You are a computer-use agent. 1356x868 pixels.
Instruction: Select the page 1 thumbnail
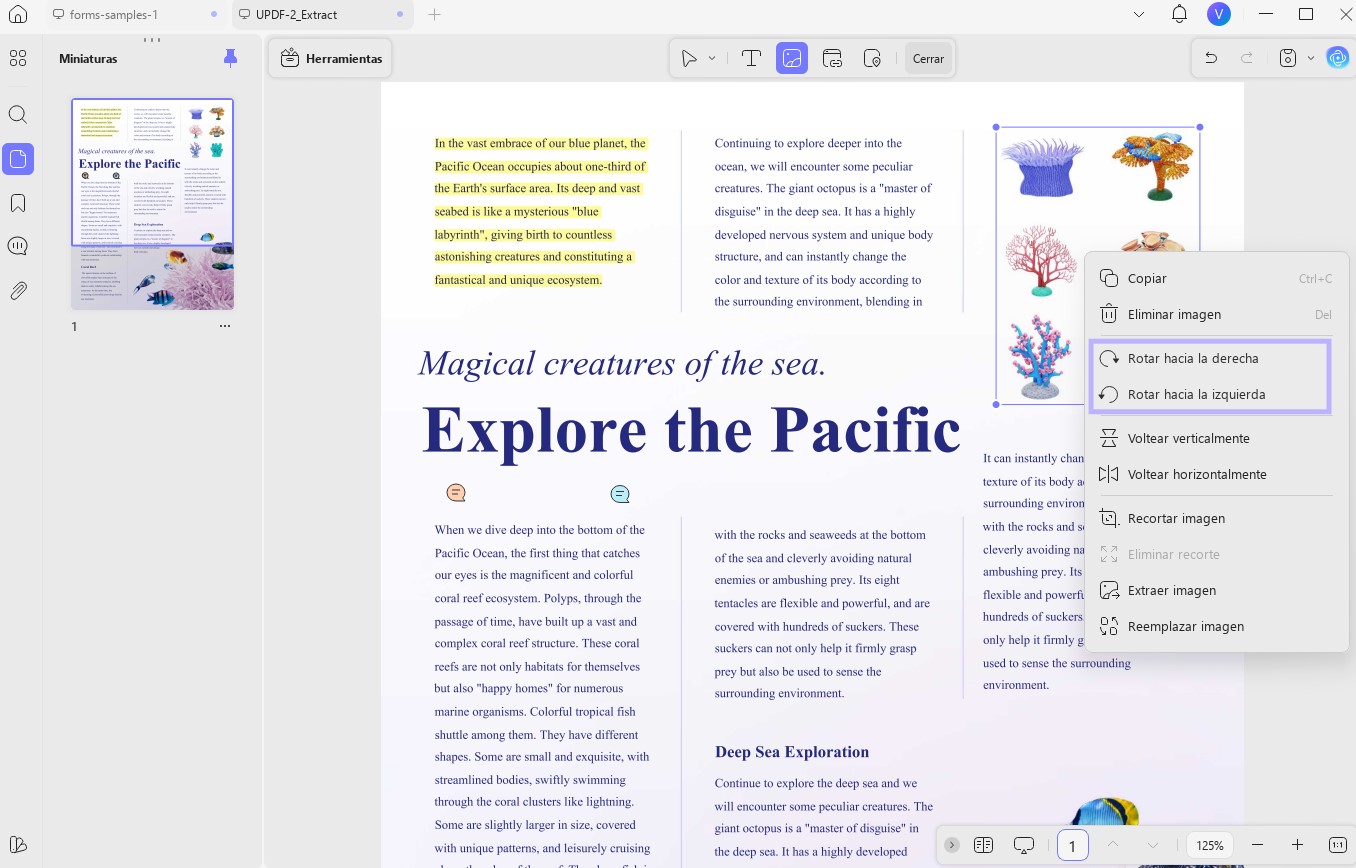(x=152, y=205)
